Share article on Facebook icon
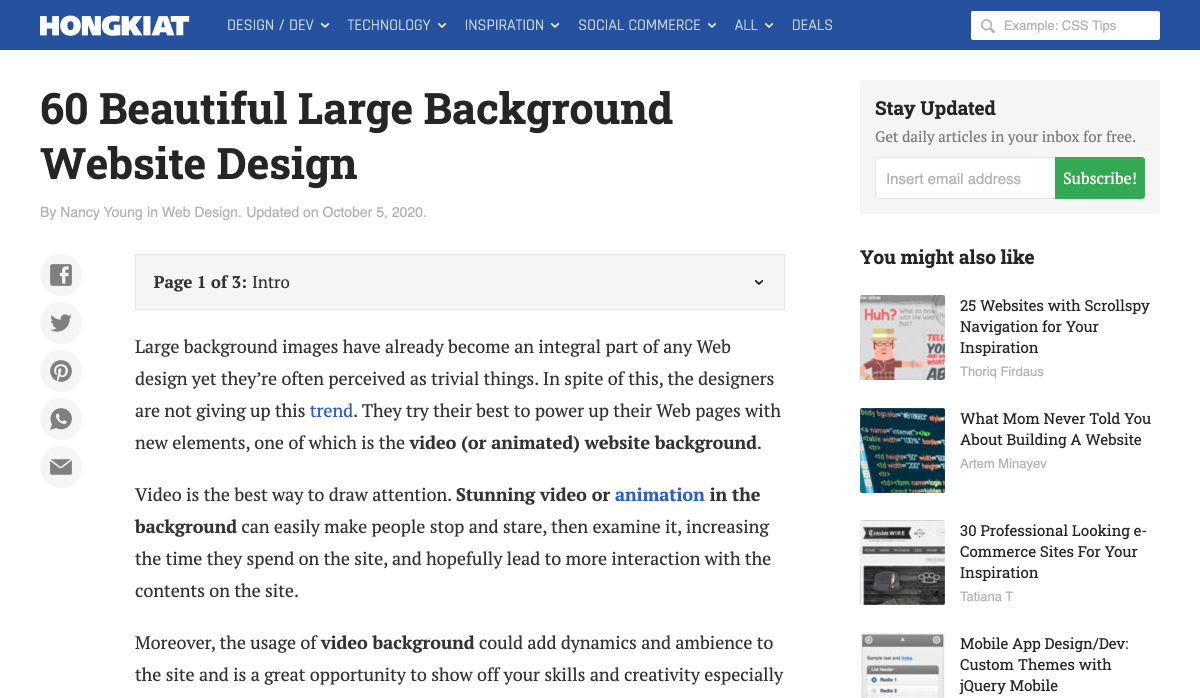 coord(61,275)
